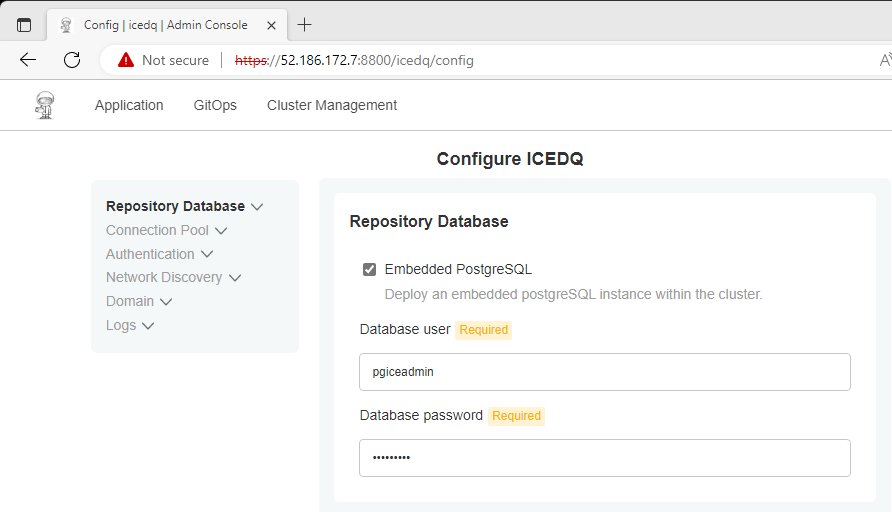Select Authentication in the sidebar
Image resolution: width=892 pixels, height=512 pixels.
pos(150,254)
